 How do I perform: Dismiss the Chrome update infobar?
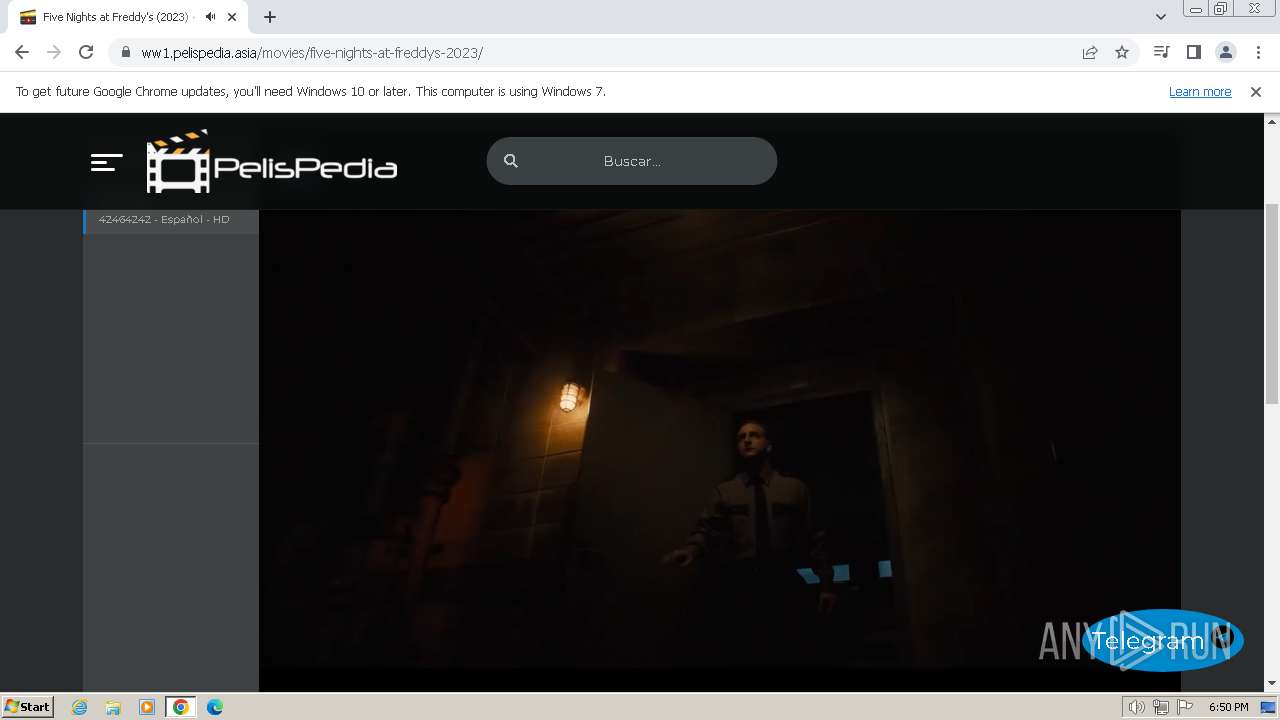point(1256,91)
